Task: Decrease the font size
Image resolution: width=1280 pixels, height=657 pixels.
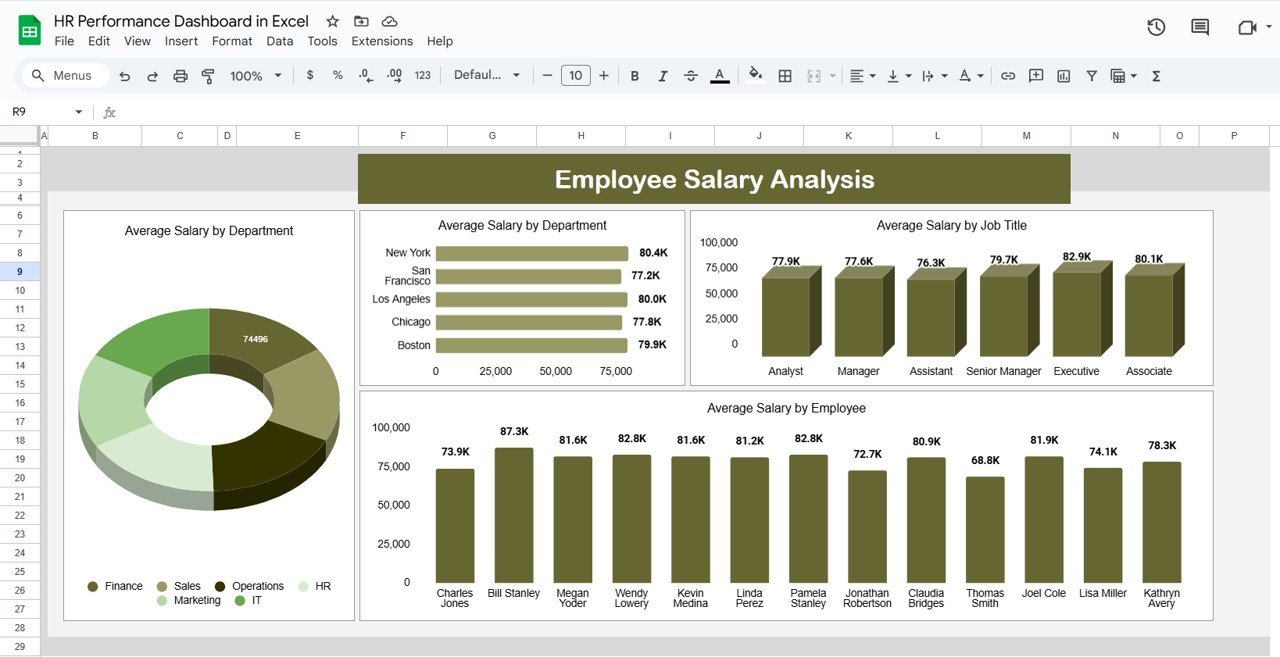Action: pyautogui.click(x=547, y=76)
